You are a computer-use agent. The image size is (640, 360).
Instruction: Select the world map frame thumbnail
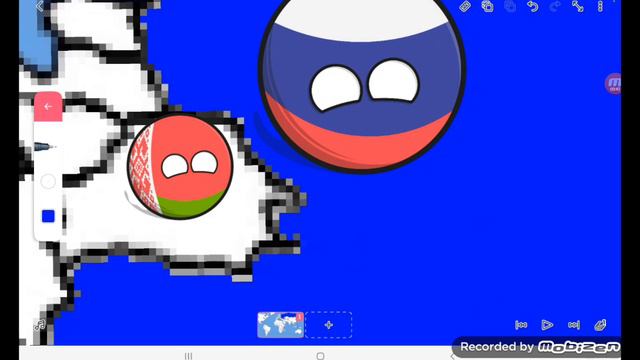[280, 325]
